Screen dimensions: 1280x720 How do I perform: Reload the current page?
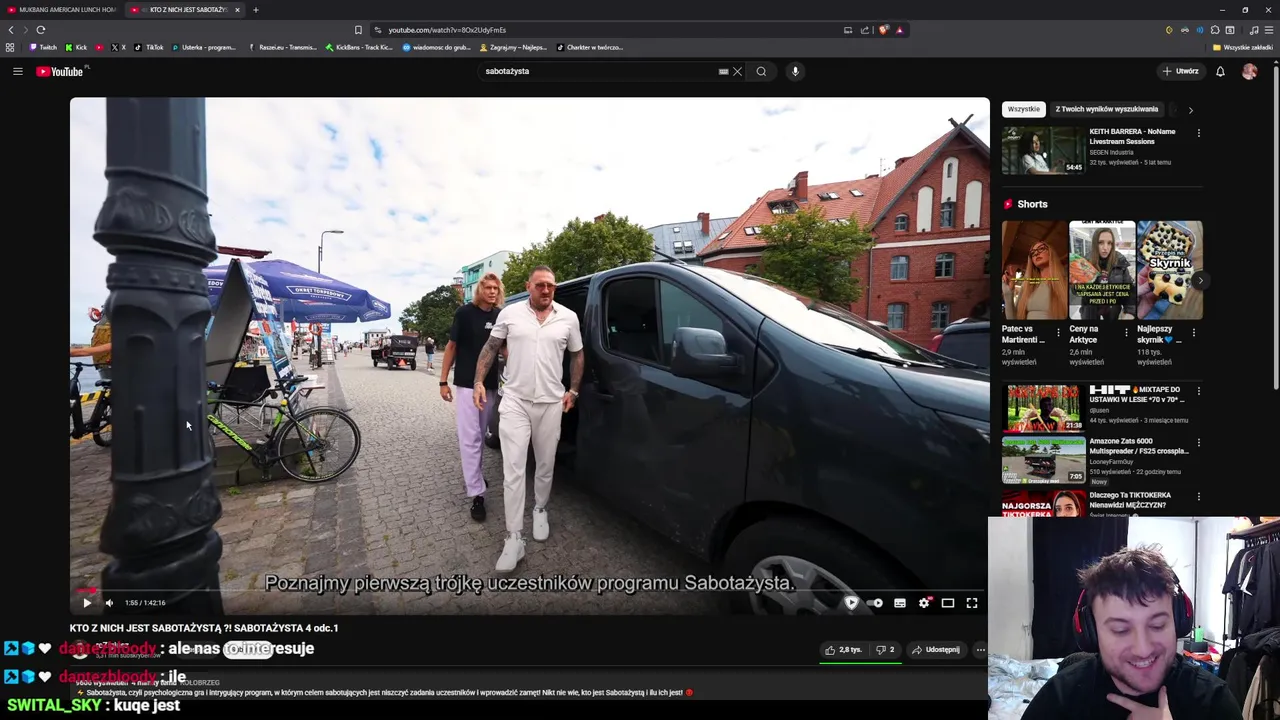coord(41,30)
